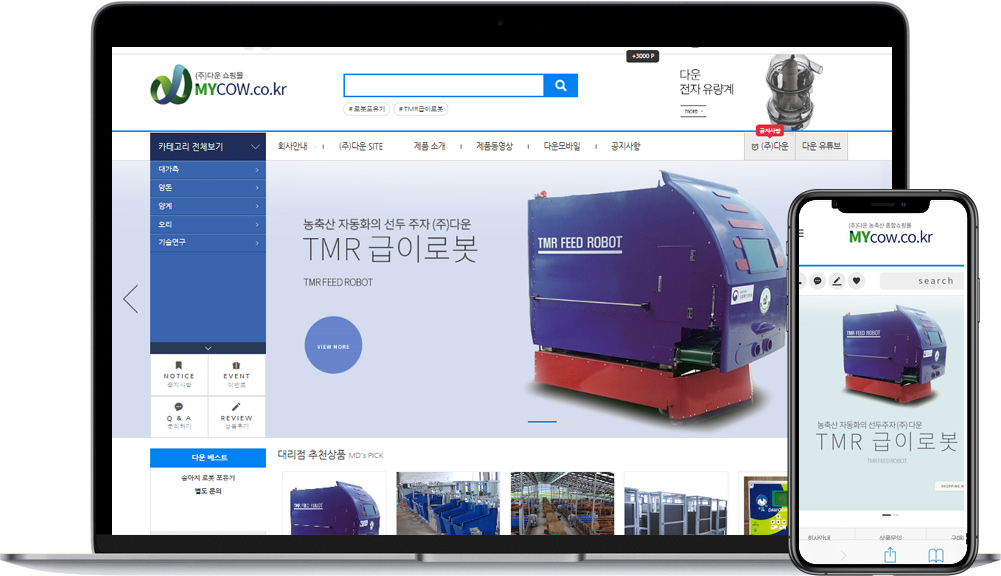Open the hamburger menu on the phone
The width and height of the screenshot is (1001, 576).
(801, 233)
